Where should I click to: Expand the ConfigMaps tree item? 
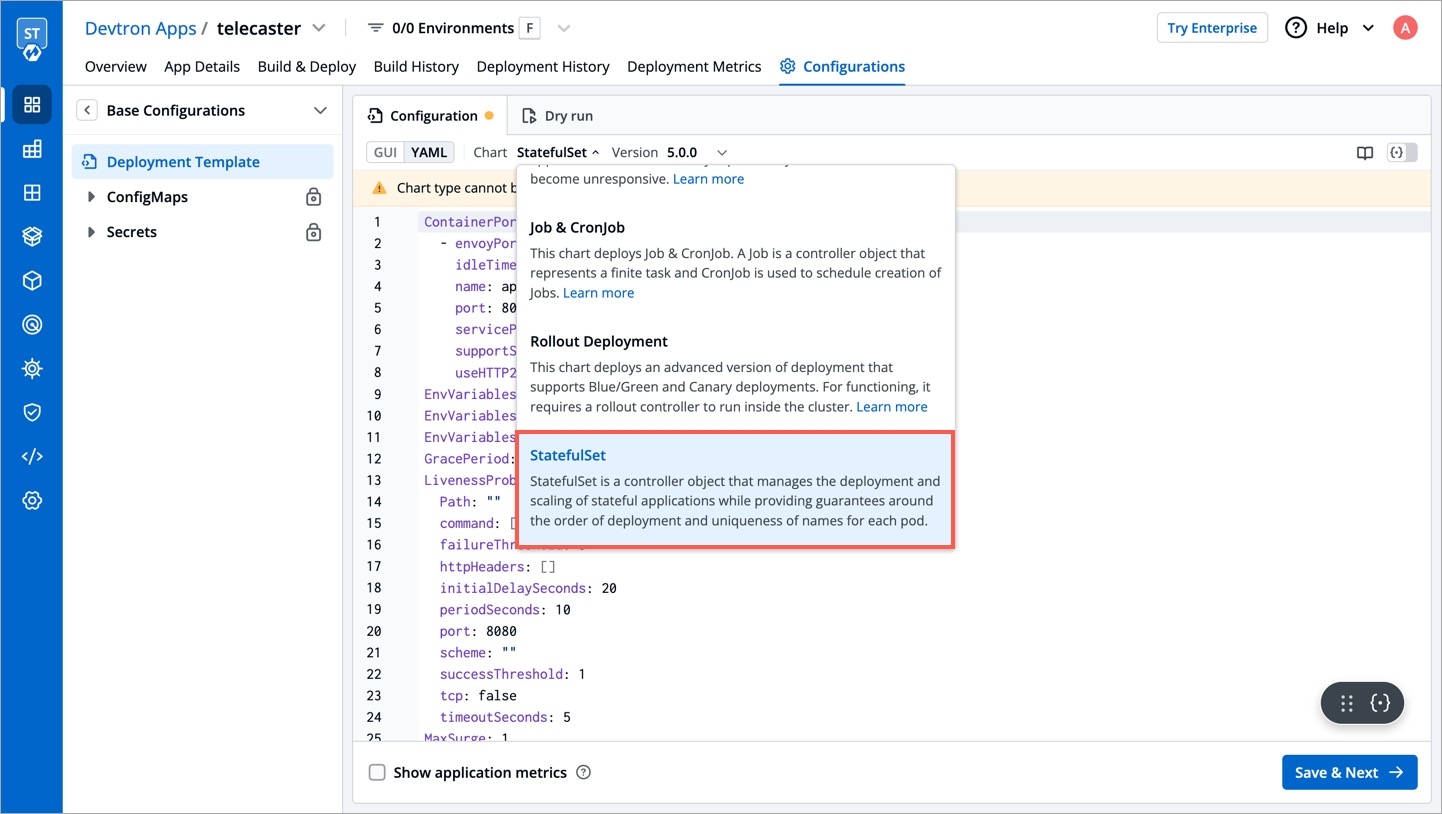tap(92, 197)
